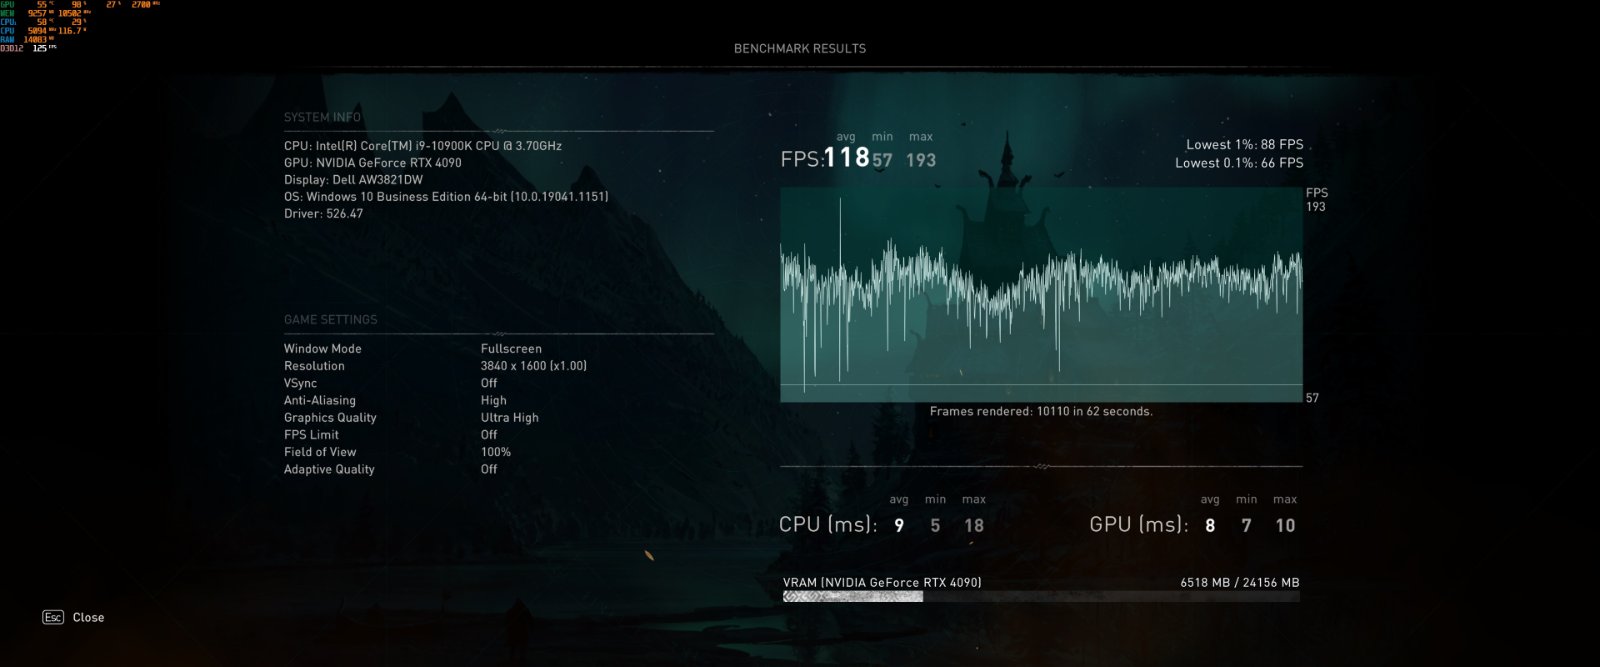Click the Lowest 1%: 88 FPS text
Image resolution: width=1600 pixels, height=667 pixels.
click(1244, 145)
